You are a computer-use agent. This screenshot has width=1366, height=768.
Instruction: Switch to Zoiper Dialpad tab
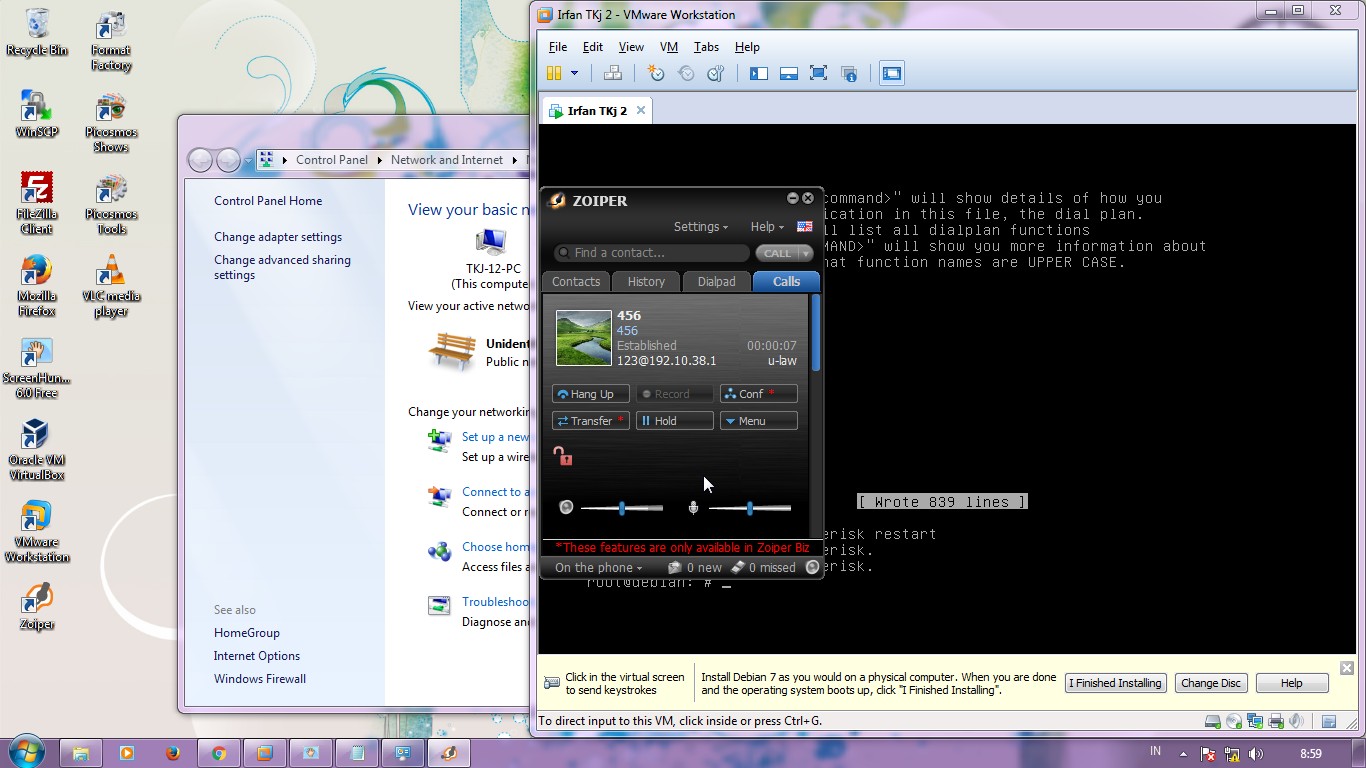click(716, 282)
